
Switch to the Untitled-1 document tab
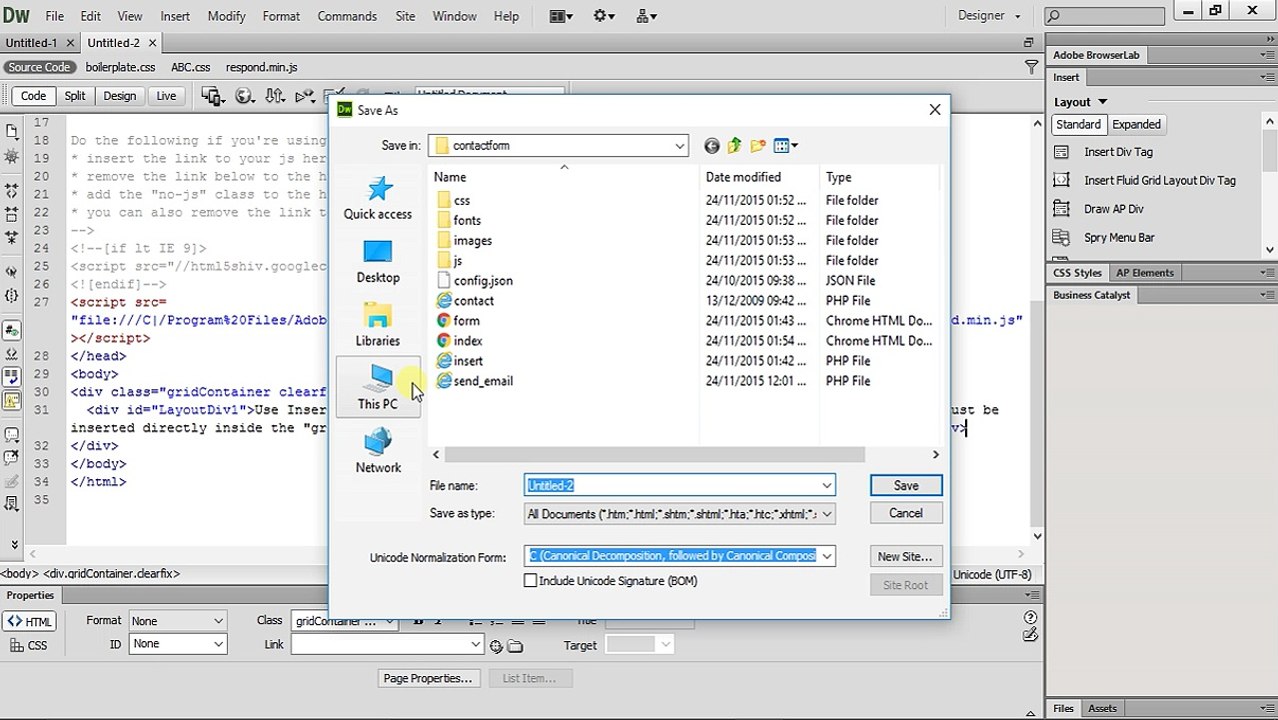coord(31,43)
